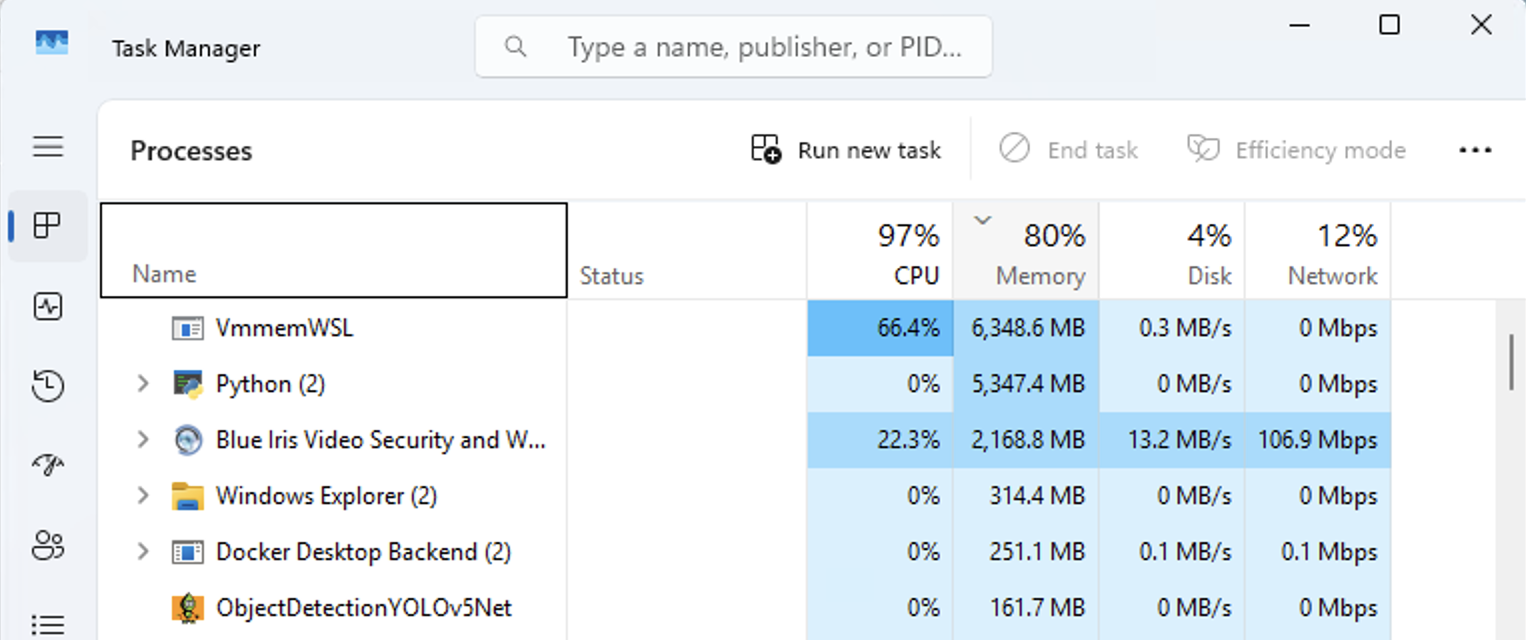
Task: Select the ObjectDetectionYOLOv5Net row name
Action: point(364,608)
